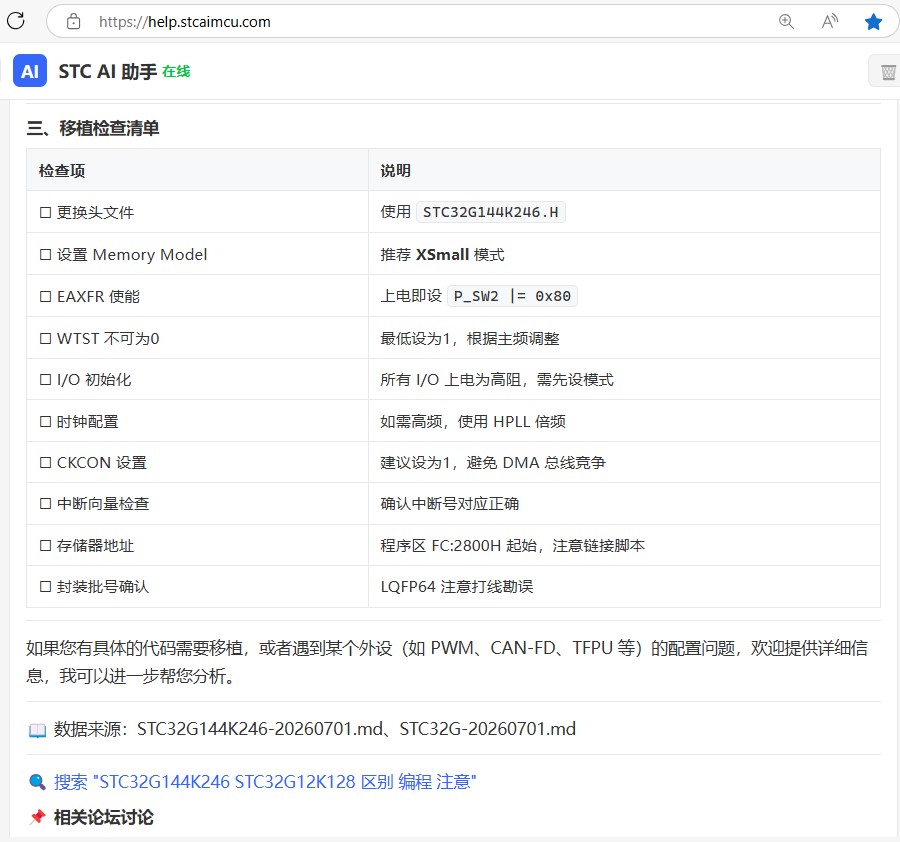Select the P_SW2 |= 0x80 code snippet
The width and height of the screenshot is (900, 842).
(512, 296)
